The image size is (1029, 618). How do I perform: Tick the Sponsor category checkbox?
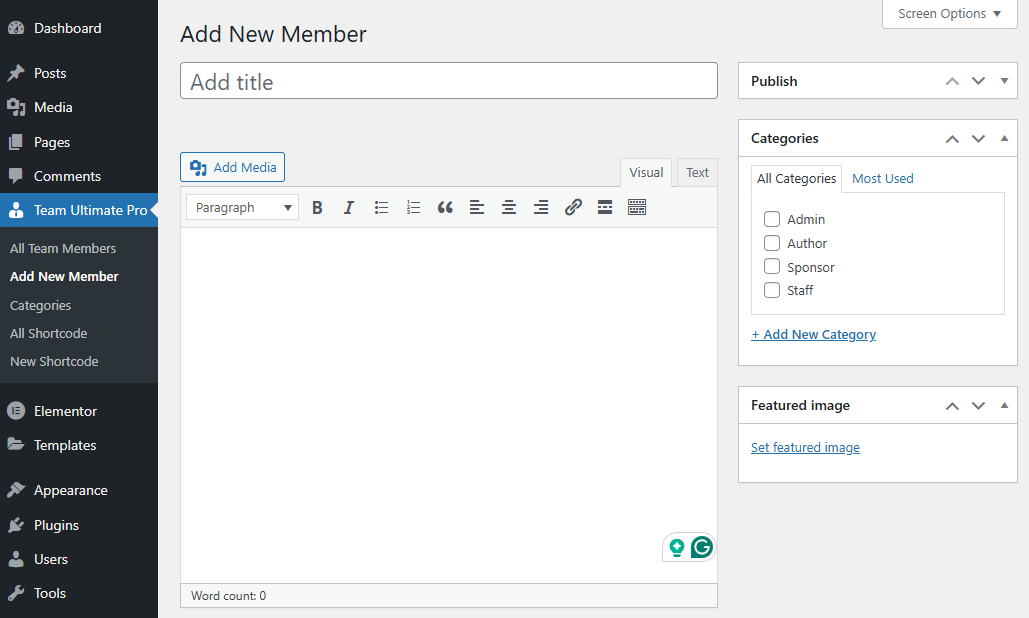772,267
